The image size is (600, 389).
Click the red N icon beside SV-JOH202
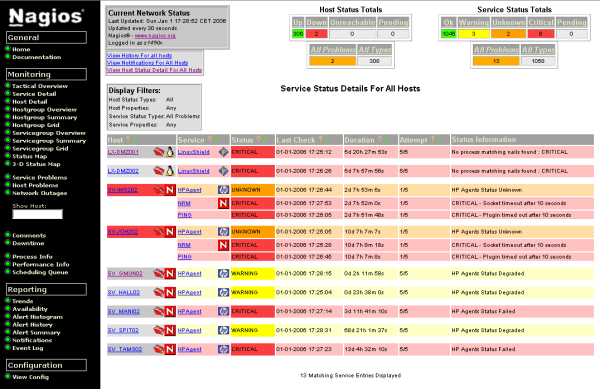tap(170, 231)
